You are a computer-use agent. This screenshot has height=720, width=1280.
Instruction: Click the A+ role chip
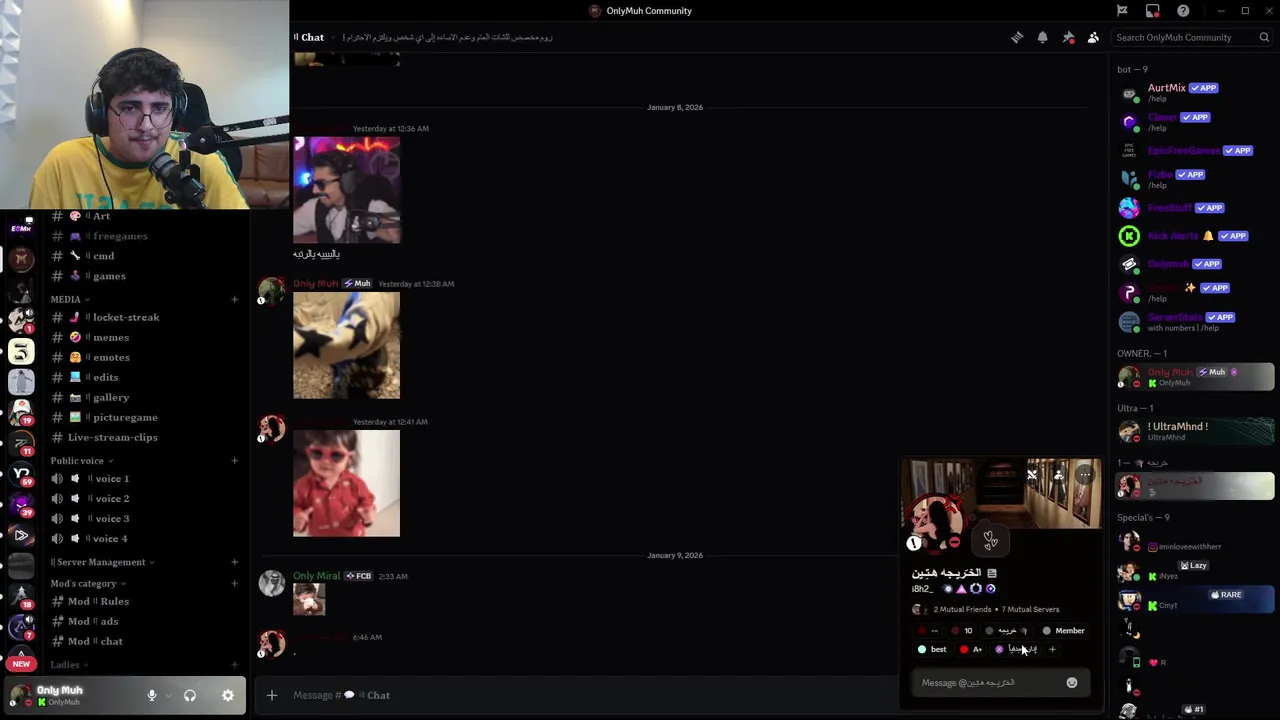971,649
